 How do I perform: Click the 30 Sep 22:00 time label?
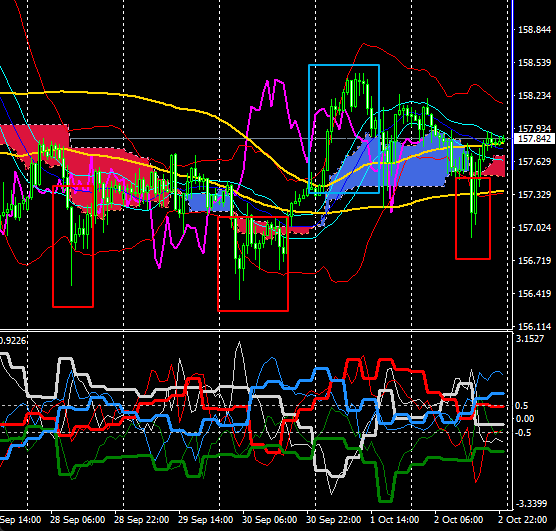[334, 520]
